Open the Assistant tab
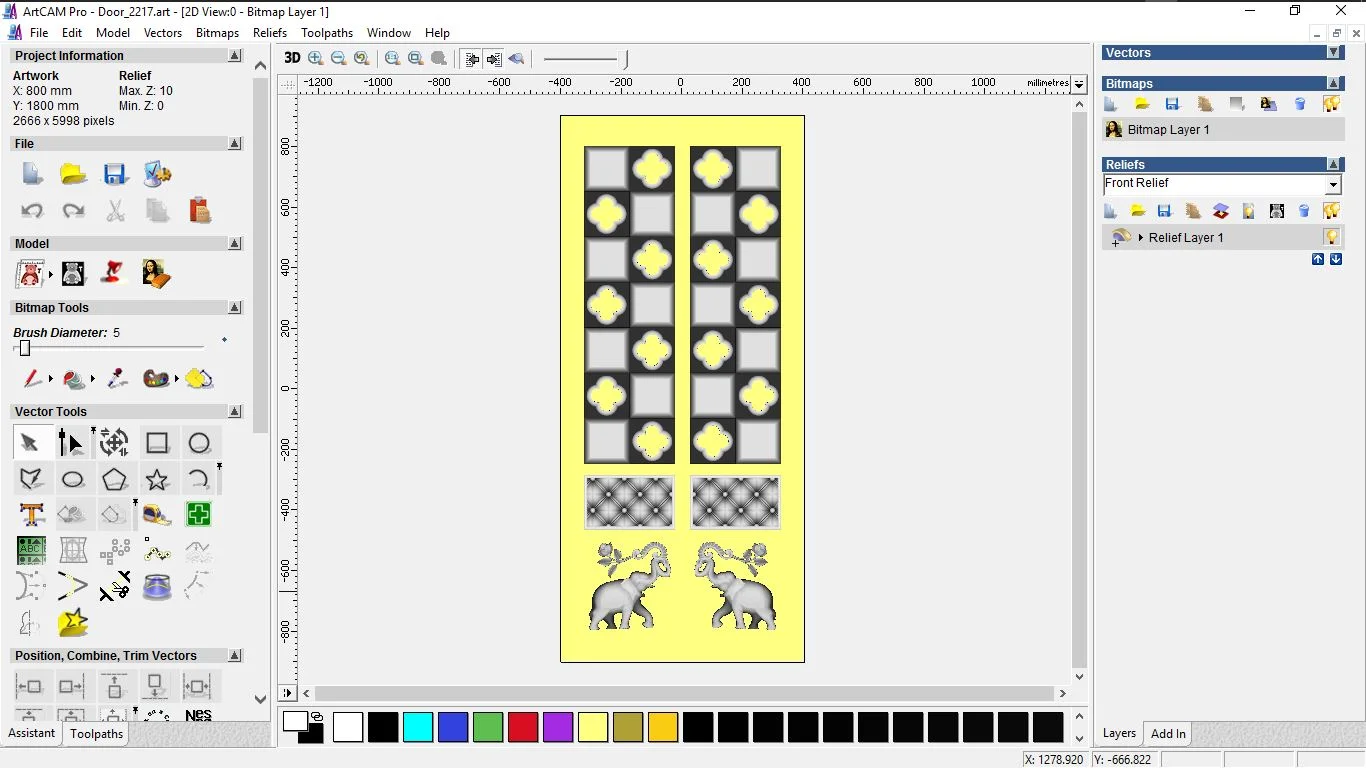This screenshot has height=768, width=1366. (x=32, y=734)
